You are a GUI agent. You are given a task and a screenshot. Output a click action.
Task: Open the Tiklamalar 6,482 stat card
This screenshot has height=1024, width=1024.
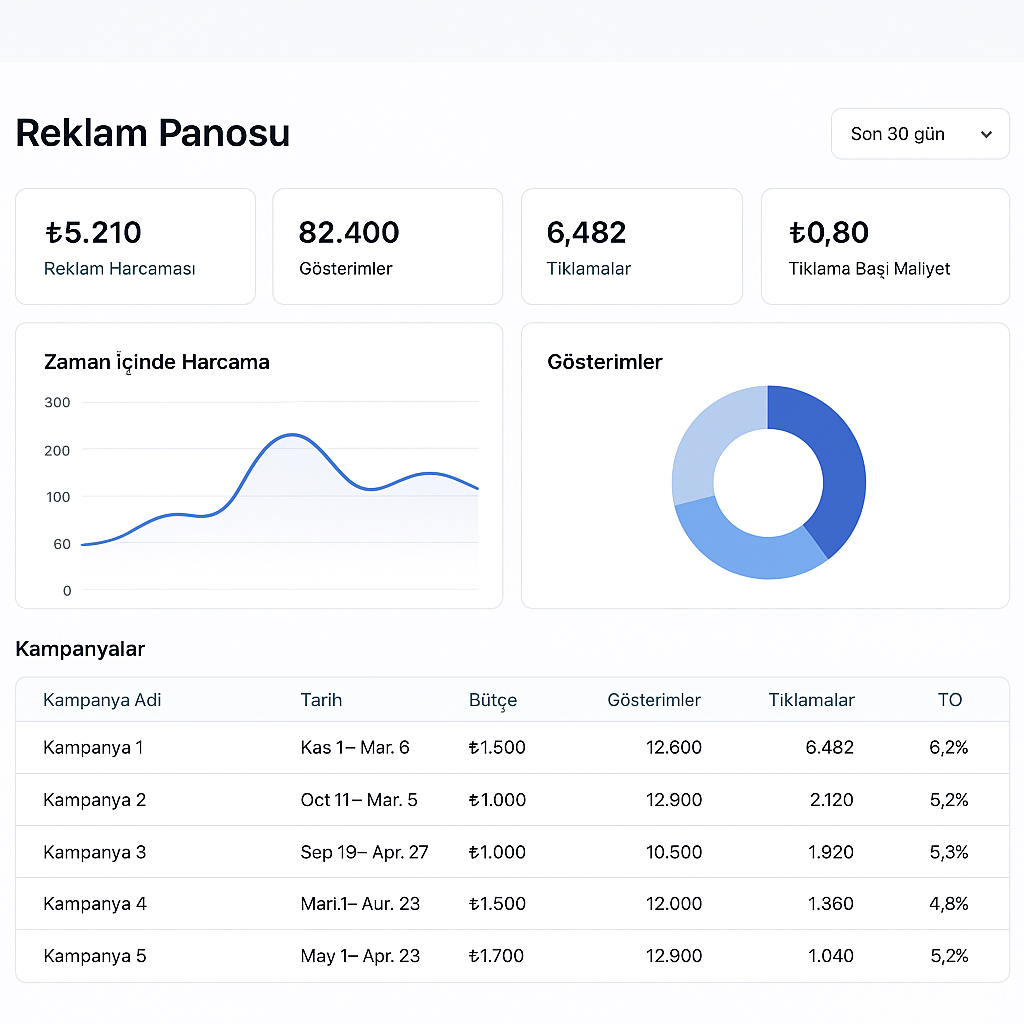click(631, 246)
